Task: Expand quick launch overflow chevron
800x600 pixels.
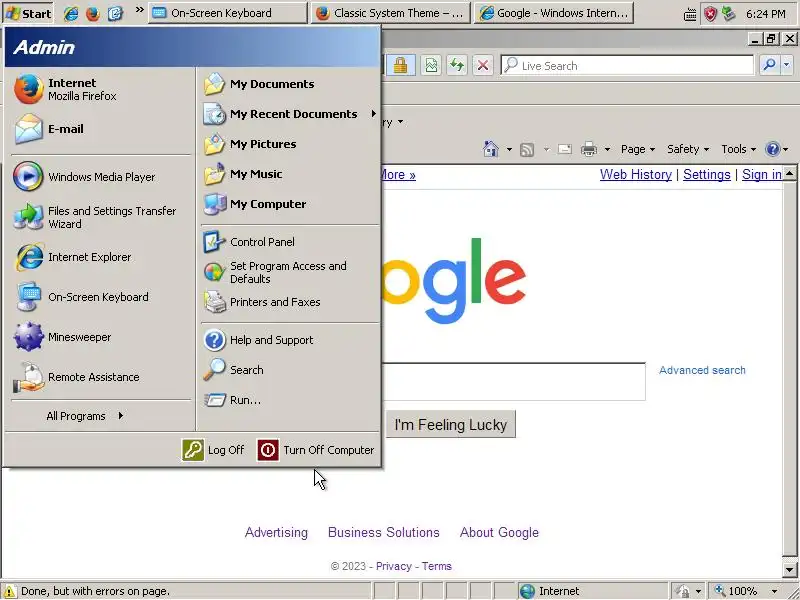Action: click(139, 10)
